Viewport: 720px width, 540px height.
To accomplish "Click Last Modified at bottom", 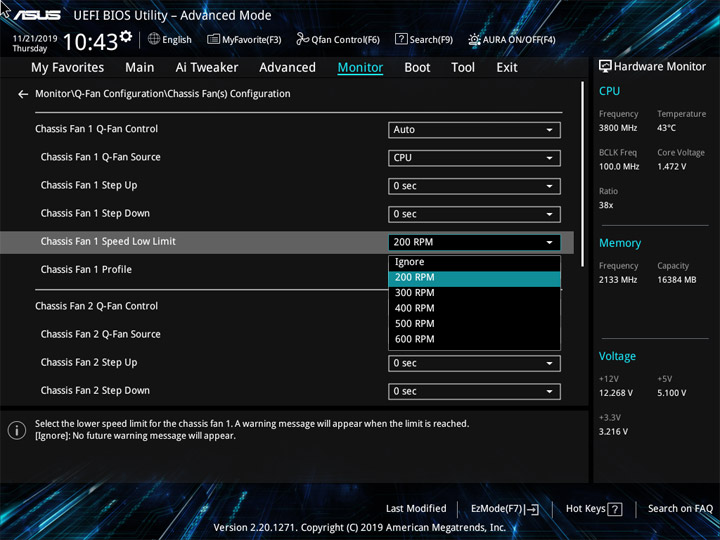I will [416, 509].
